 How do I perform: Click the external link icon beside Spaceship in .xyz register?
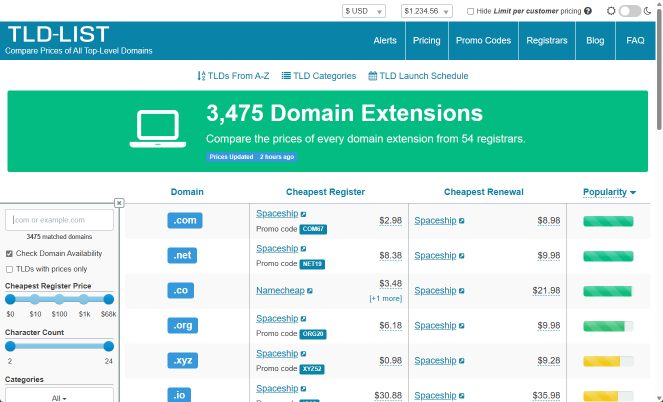point(303,354)
